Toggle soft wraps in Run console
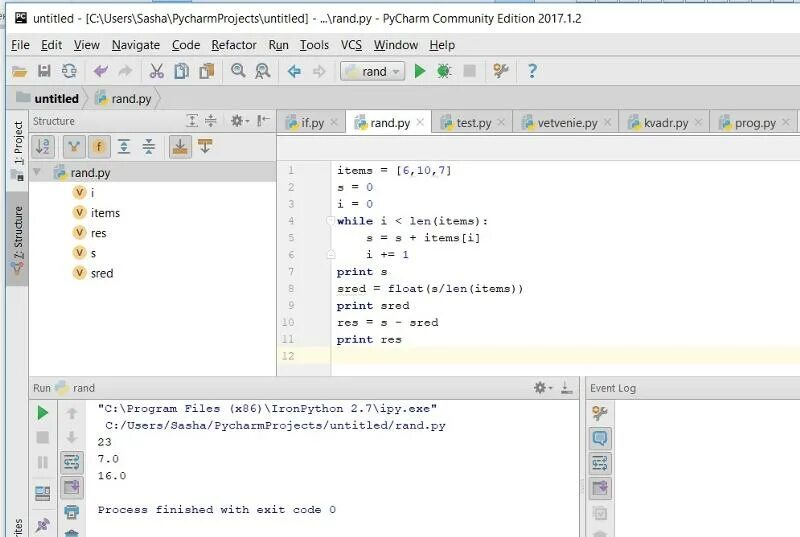Screen dimensions: 800x537 click(x=72, y=462)
